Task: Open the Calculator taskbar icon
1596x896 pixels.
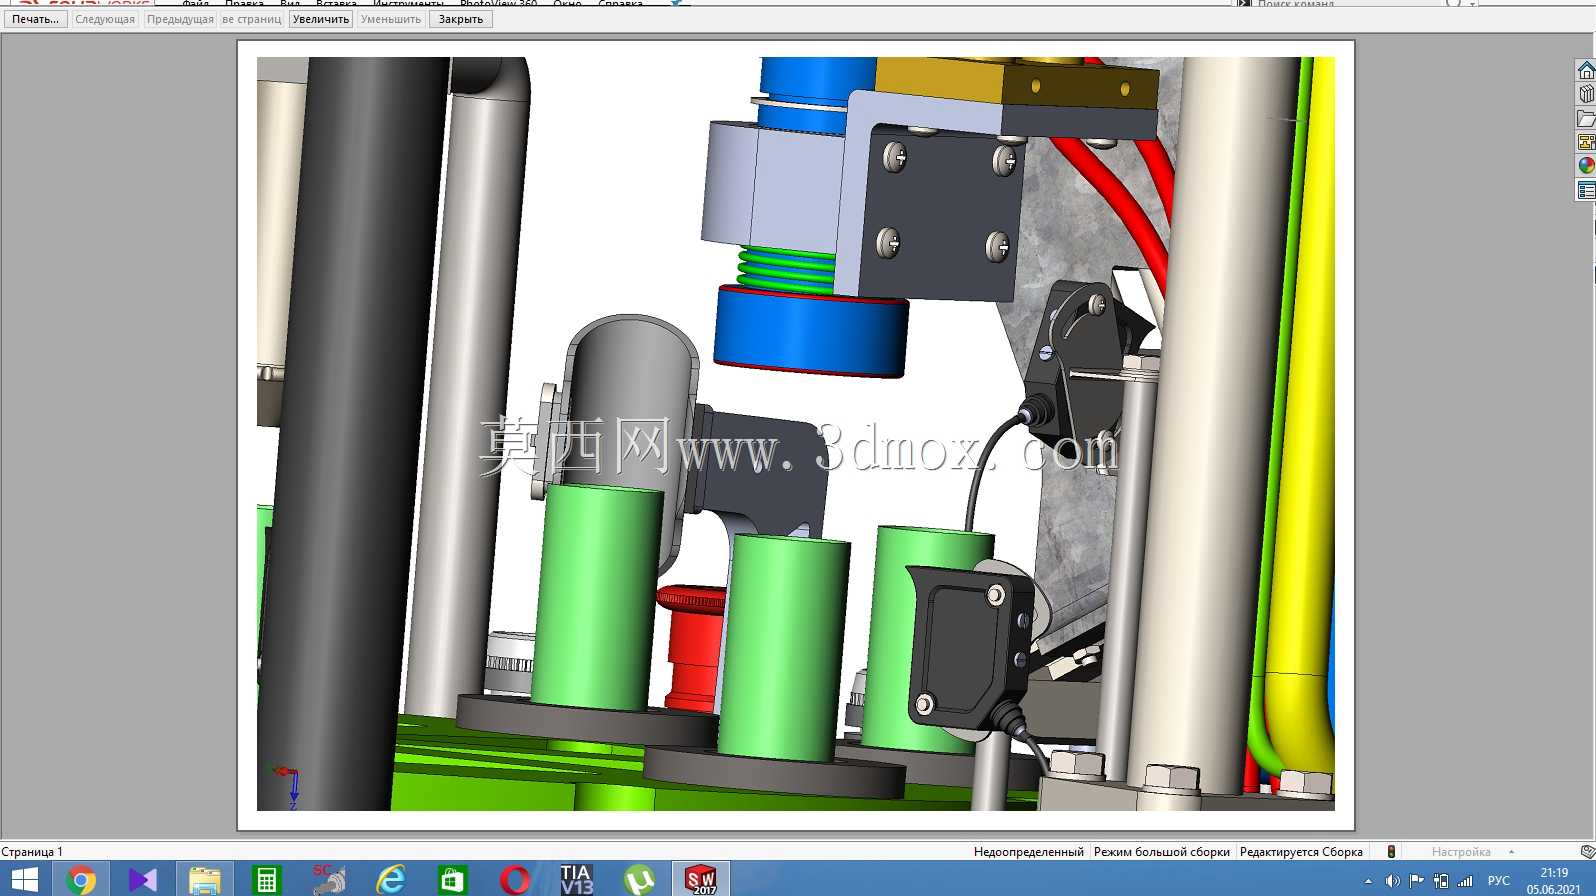Action: tap(267, 879)
